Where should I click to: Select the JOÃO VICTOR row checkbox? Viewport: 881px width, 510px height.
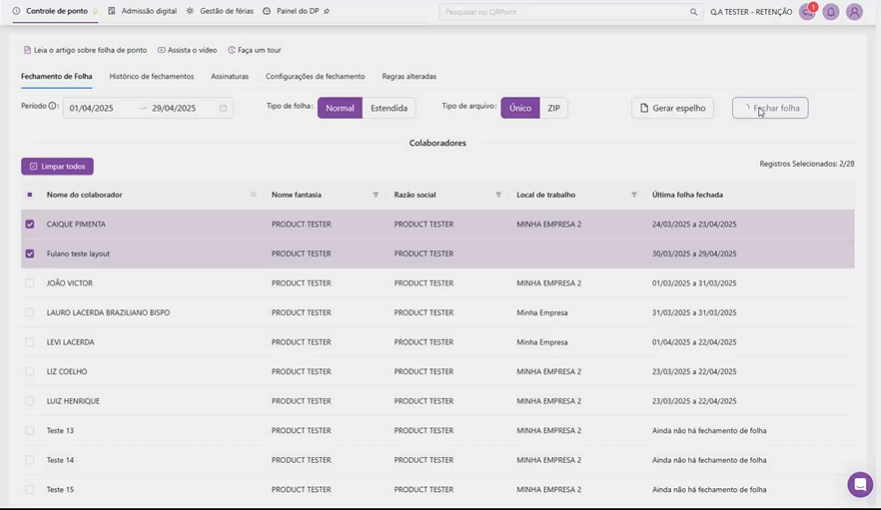[x=30, y=284]
